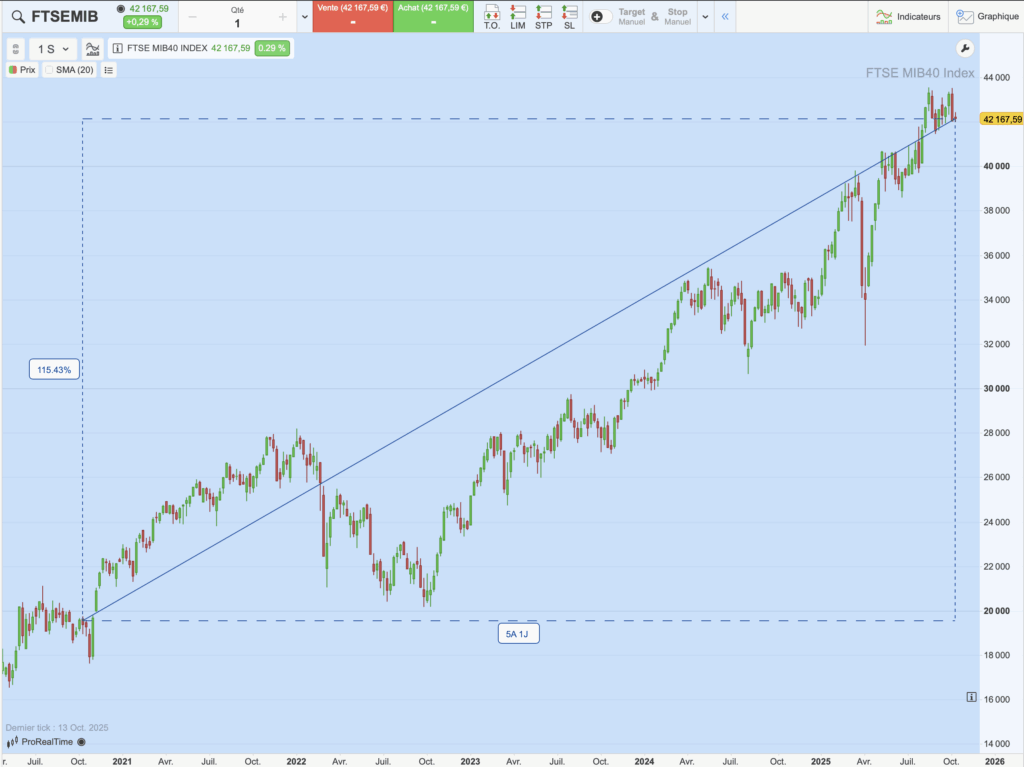Open the chart settings wrench icon
This screenshot has height=767, width=1024.
963,48
